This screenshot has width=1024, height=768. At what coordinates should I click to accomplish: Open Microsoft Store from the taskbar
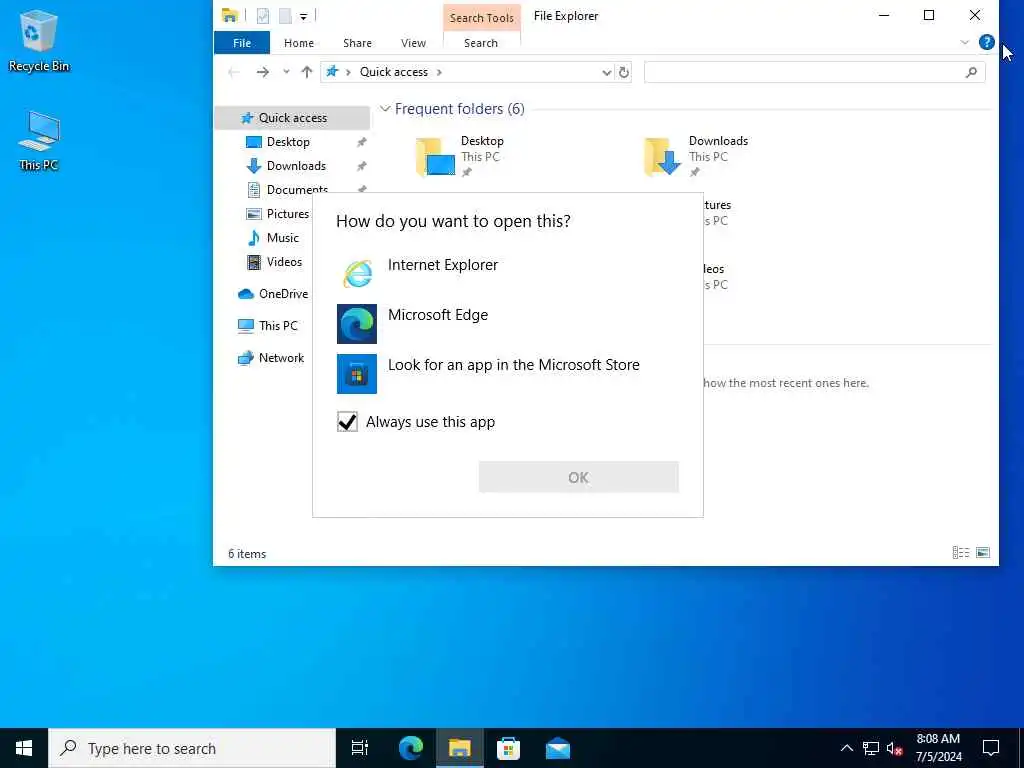[508, 748]
